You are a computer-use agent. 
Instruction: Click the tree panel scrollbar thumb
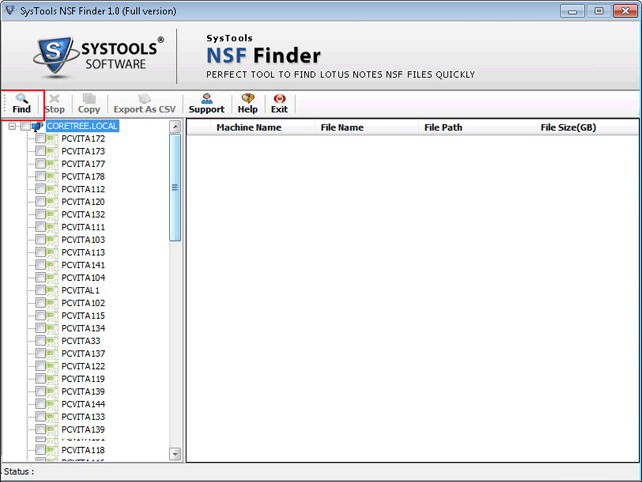point(175,188)
